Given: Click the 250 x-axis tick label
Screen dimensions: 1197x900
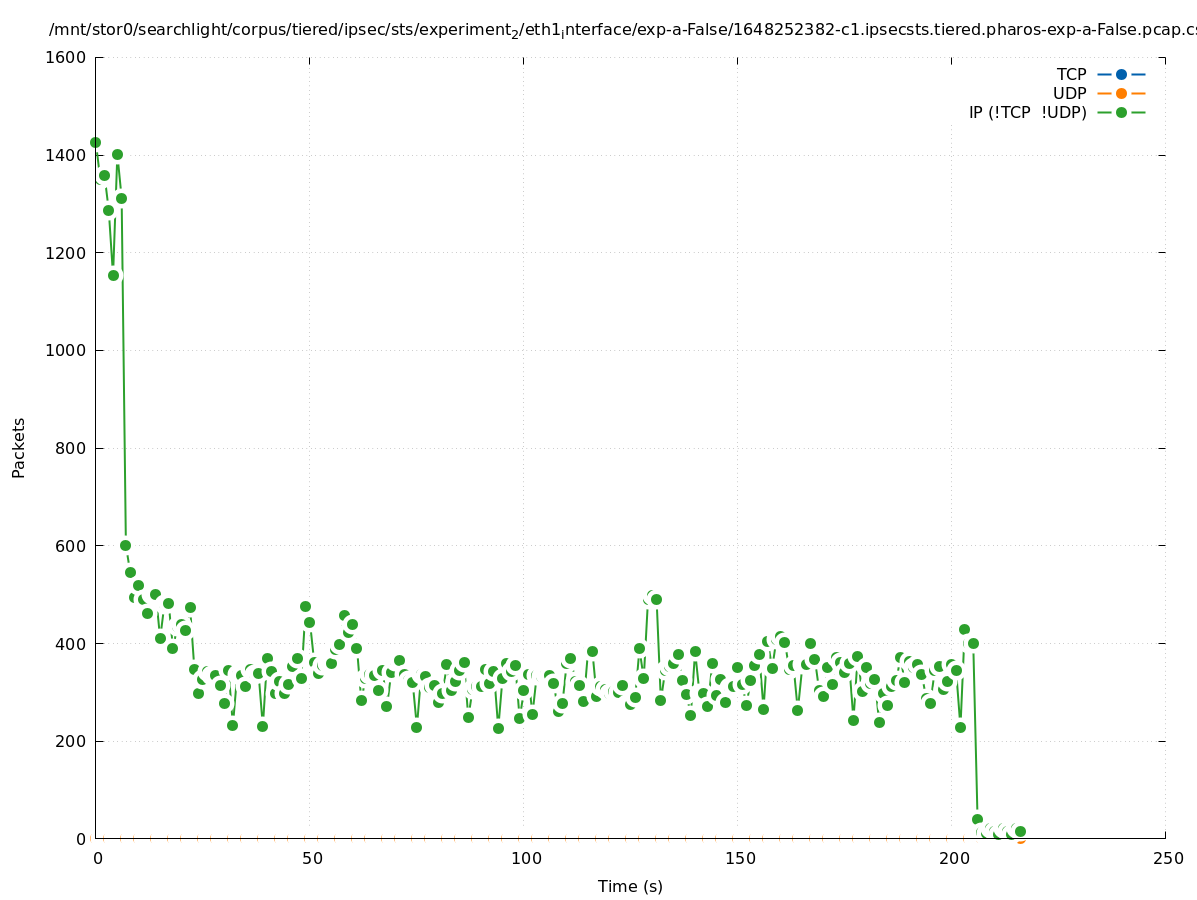Looking at the screenshot, I should point(1167,859).
